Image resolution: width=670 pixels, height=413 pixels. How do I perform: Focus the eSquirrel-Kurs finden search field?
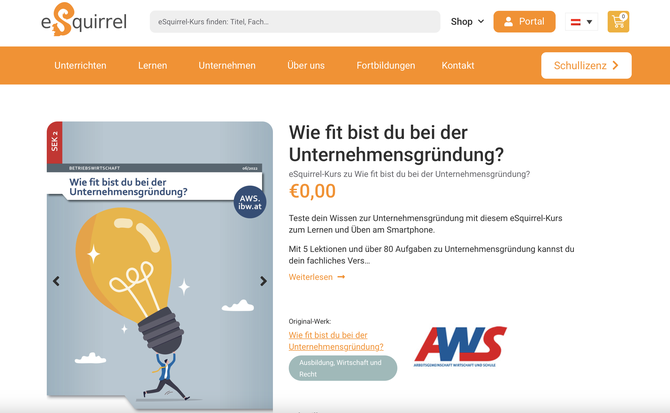tap(295, 22)
